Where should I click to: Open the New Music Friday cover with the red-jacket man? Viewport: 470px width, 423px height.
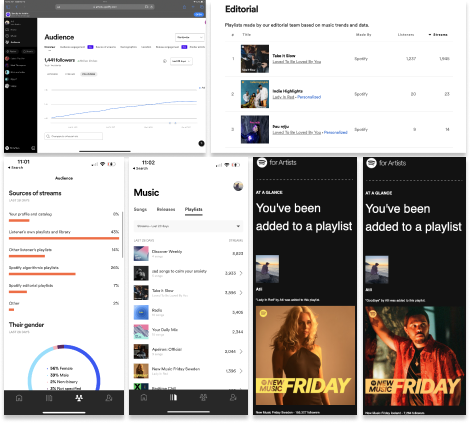coord(415,356)
